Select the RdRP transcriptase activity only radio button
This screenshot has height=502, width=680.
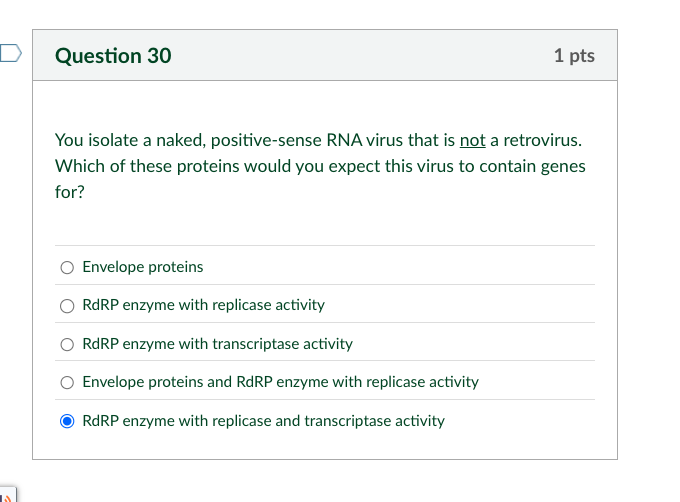(x=67, y=344)
